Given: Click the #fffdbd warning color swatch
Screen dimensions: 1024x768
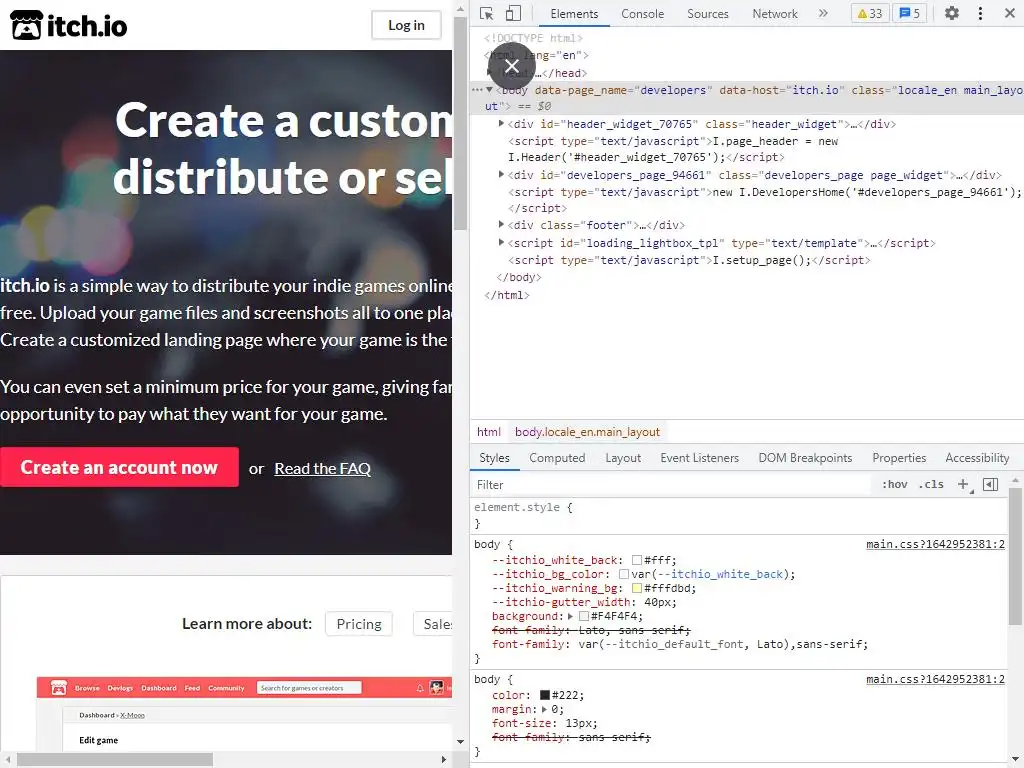Looking at the screenshot, I should pos(637,588).
